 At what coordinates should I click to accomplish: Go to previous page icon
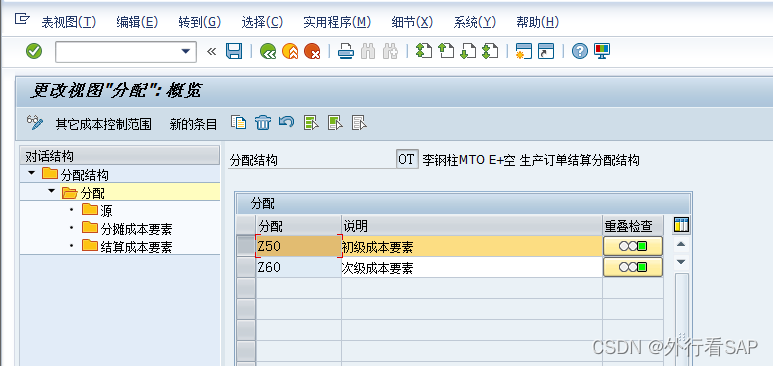pyautogui.click(x=446, y=51)
